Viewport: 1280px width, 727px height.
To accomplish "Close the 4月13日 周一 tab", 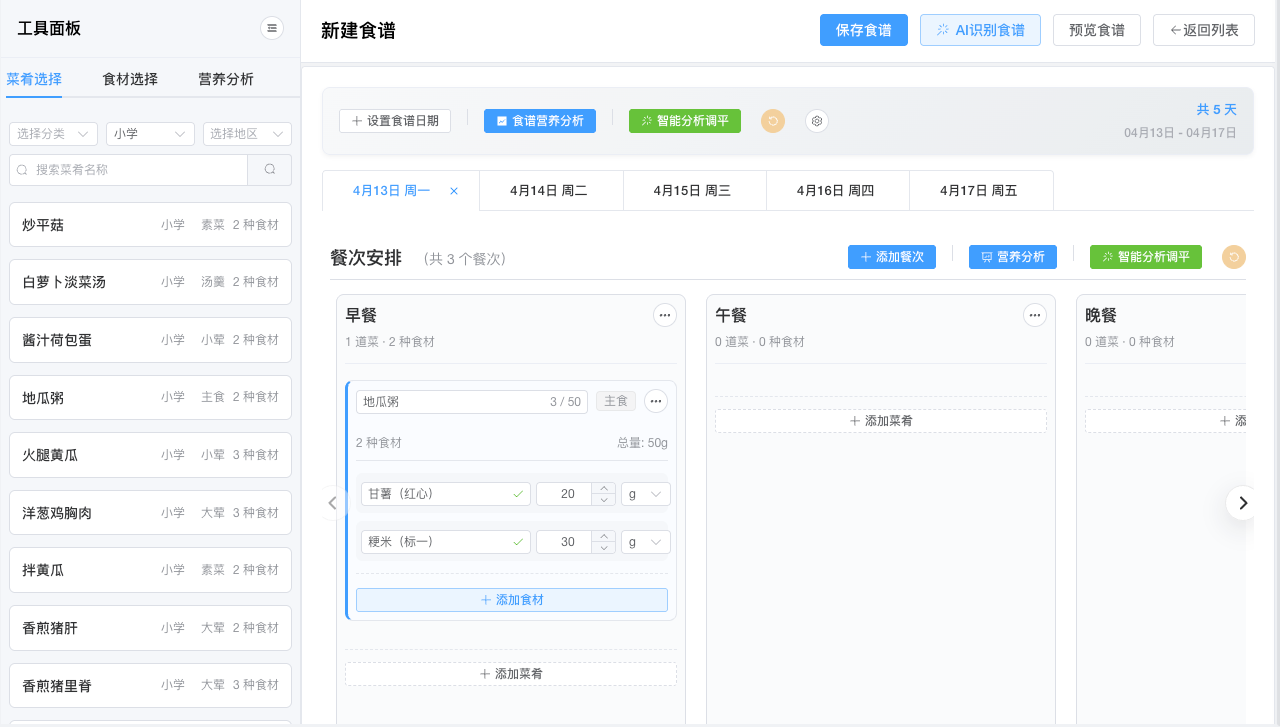I will (454, 191).
